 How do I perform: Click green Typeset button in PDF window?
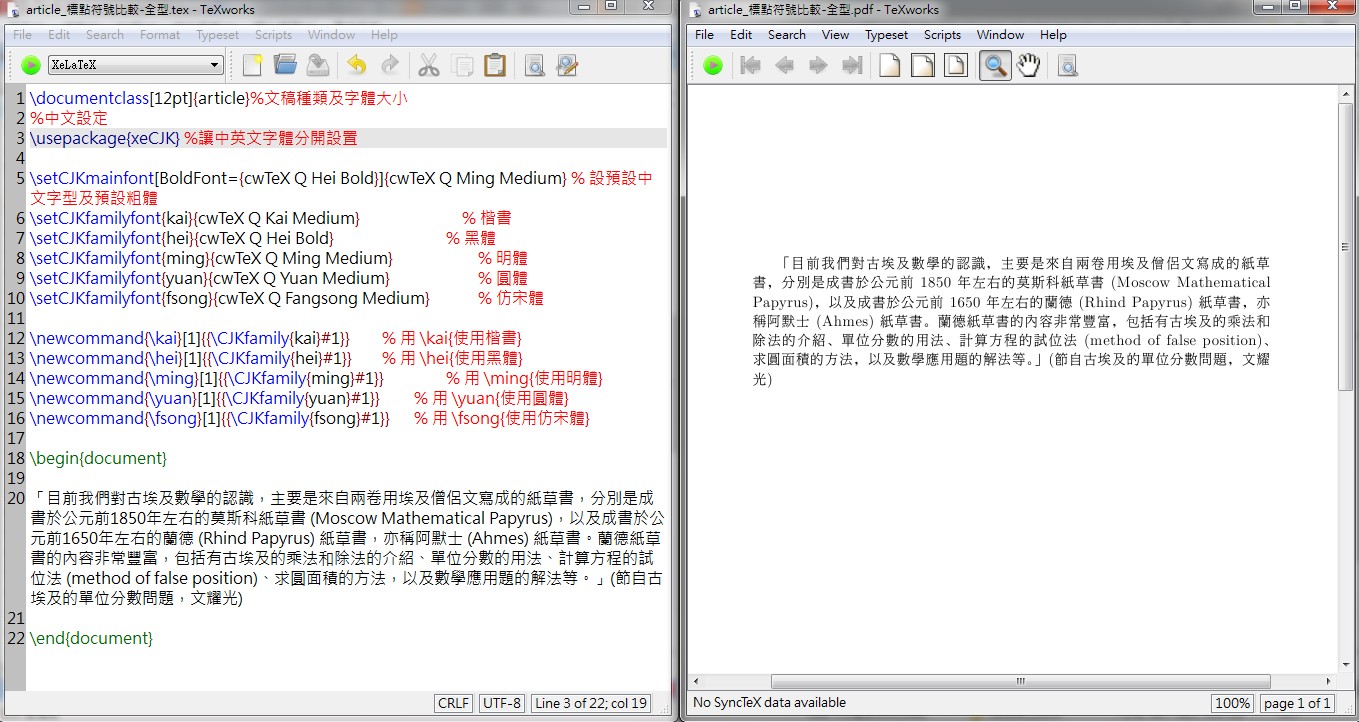713,66
